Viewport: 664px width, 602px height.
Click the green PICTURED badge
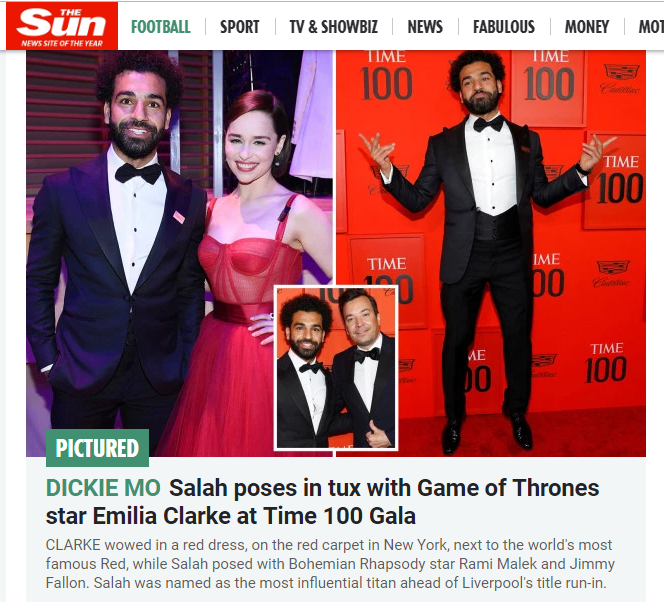tap(97, 448)
